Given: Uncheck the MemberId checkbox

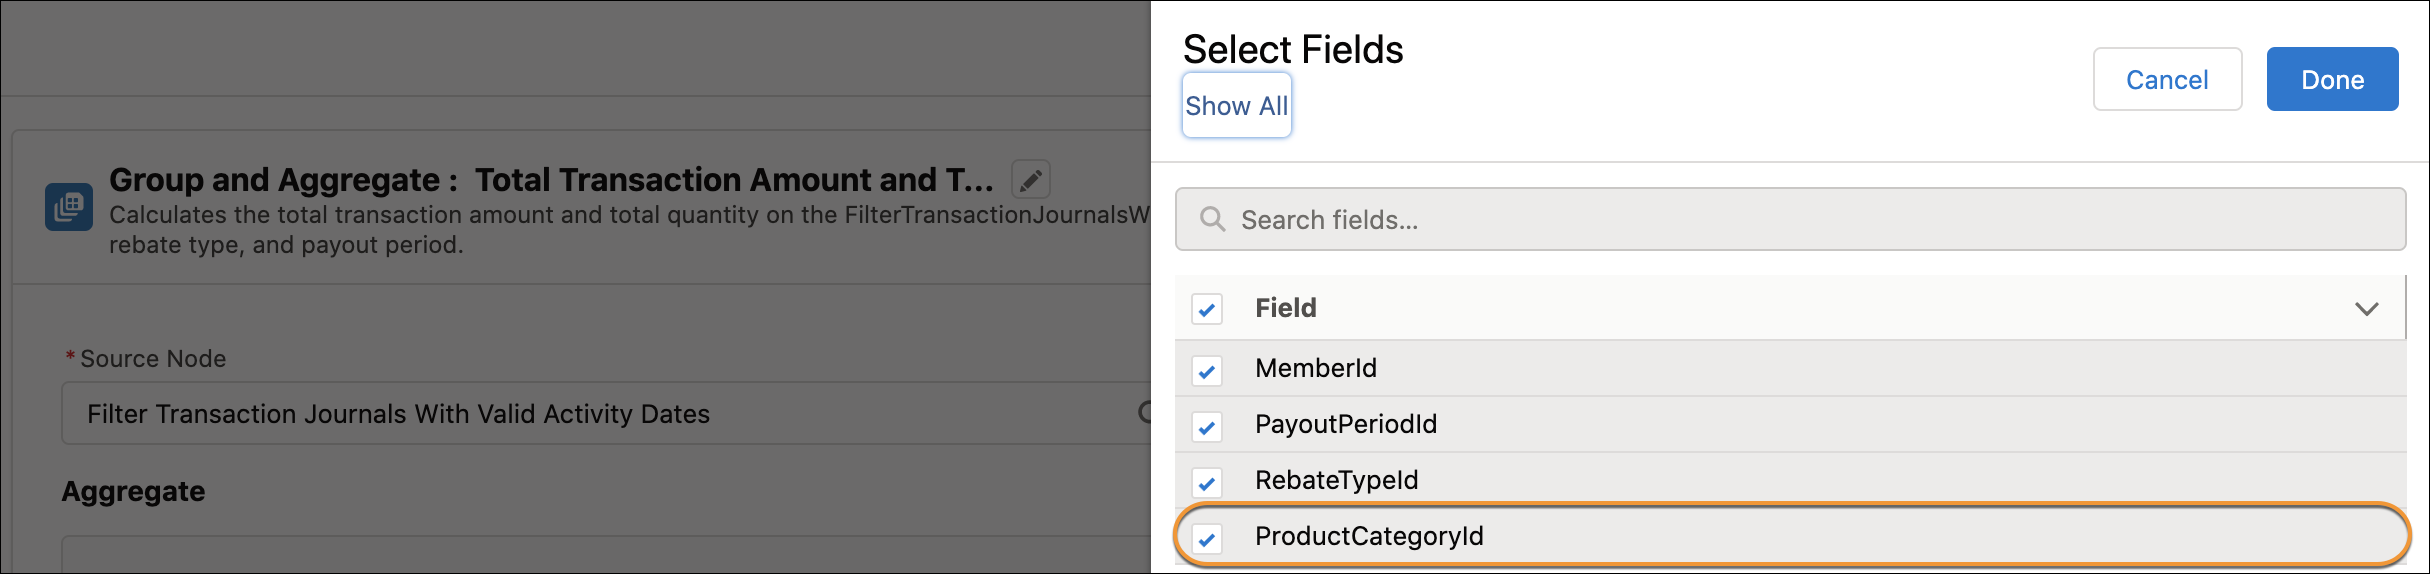Looking at the screenshot, I should click(1207, 371).
